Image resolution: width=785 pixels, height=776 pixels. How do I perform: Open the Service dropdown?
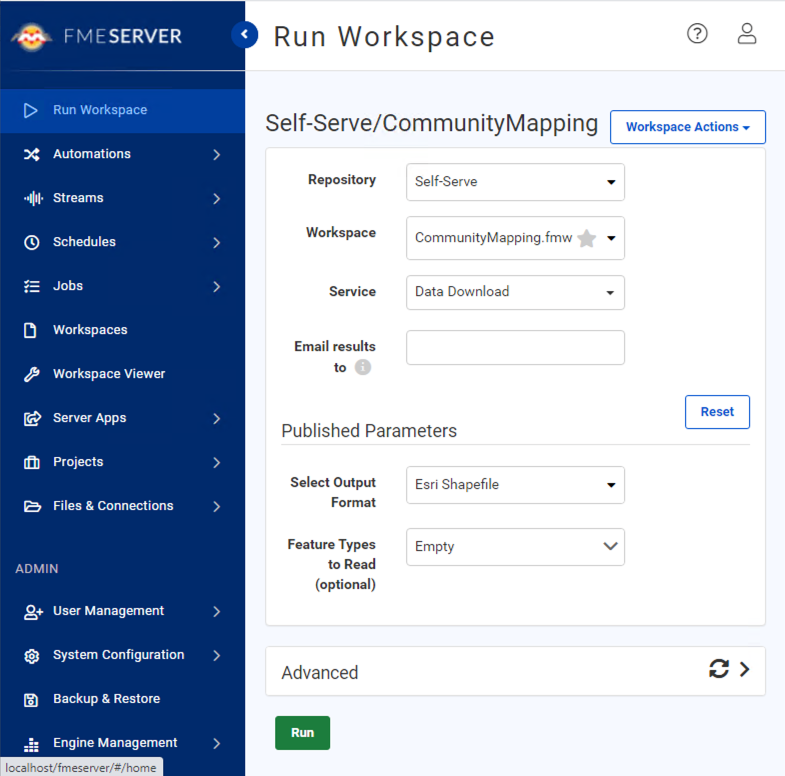(x=515, y=292)
